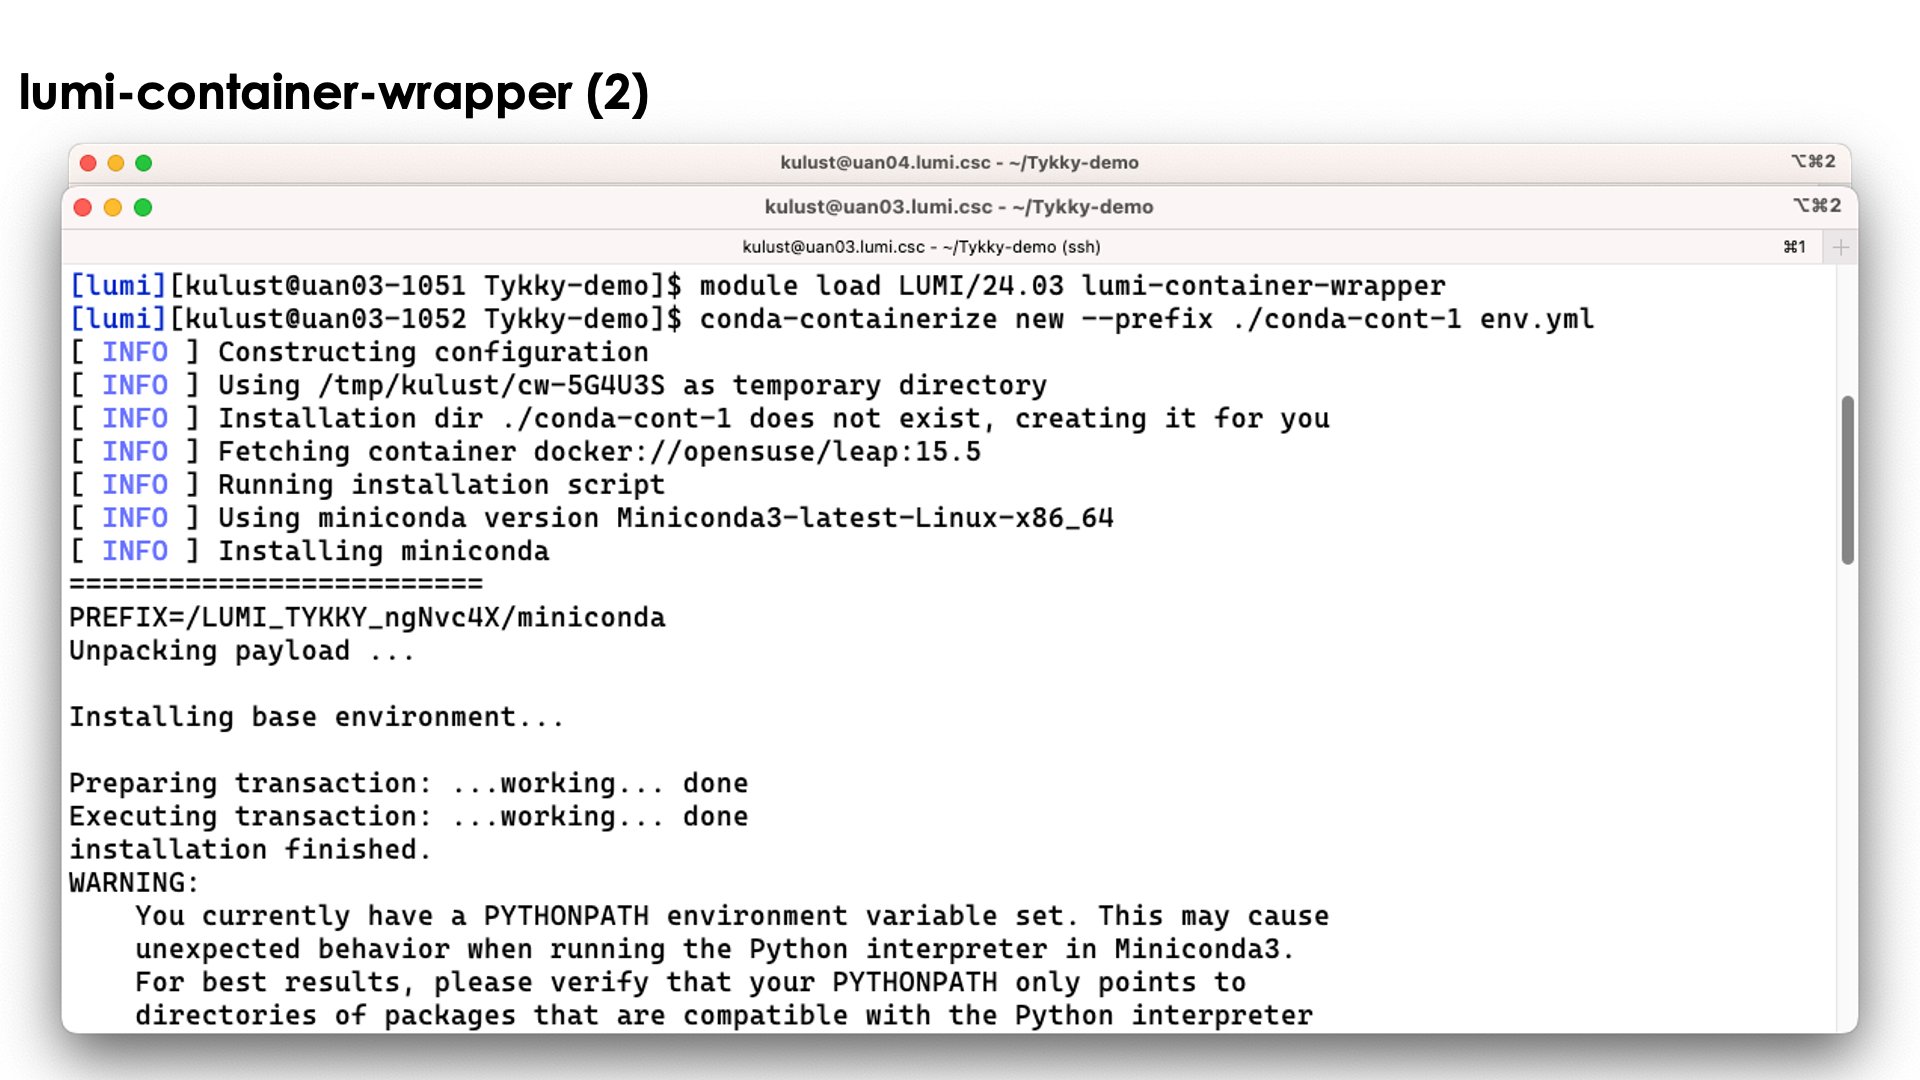Click the 'Installation dir ./conda-cont-1' line
The width and height of the screenshot is (1920, 1080).
[x=699, y=418]
